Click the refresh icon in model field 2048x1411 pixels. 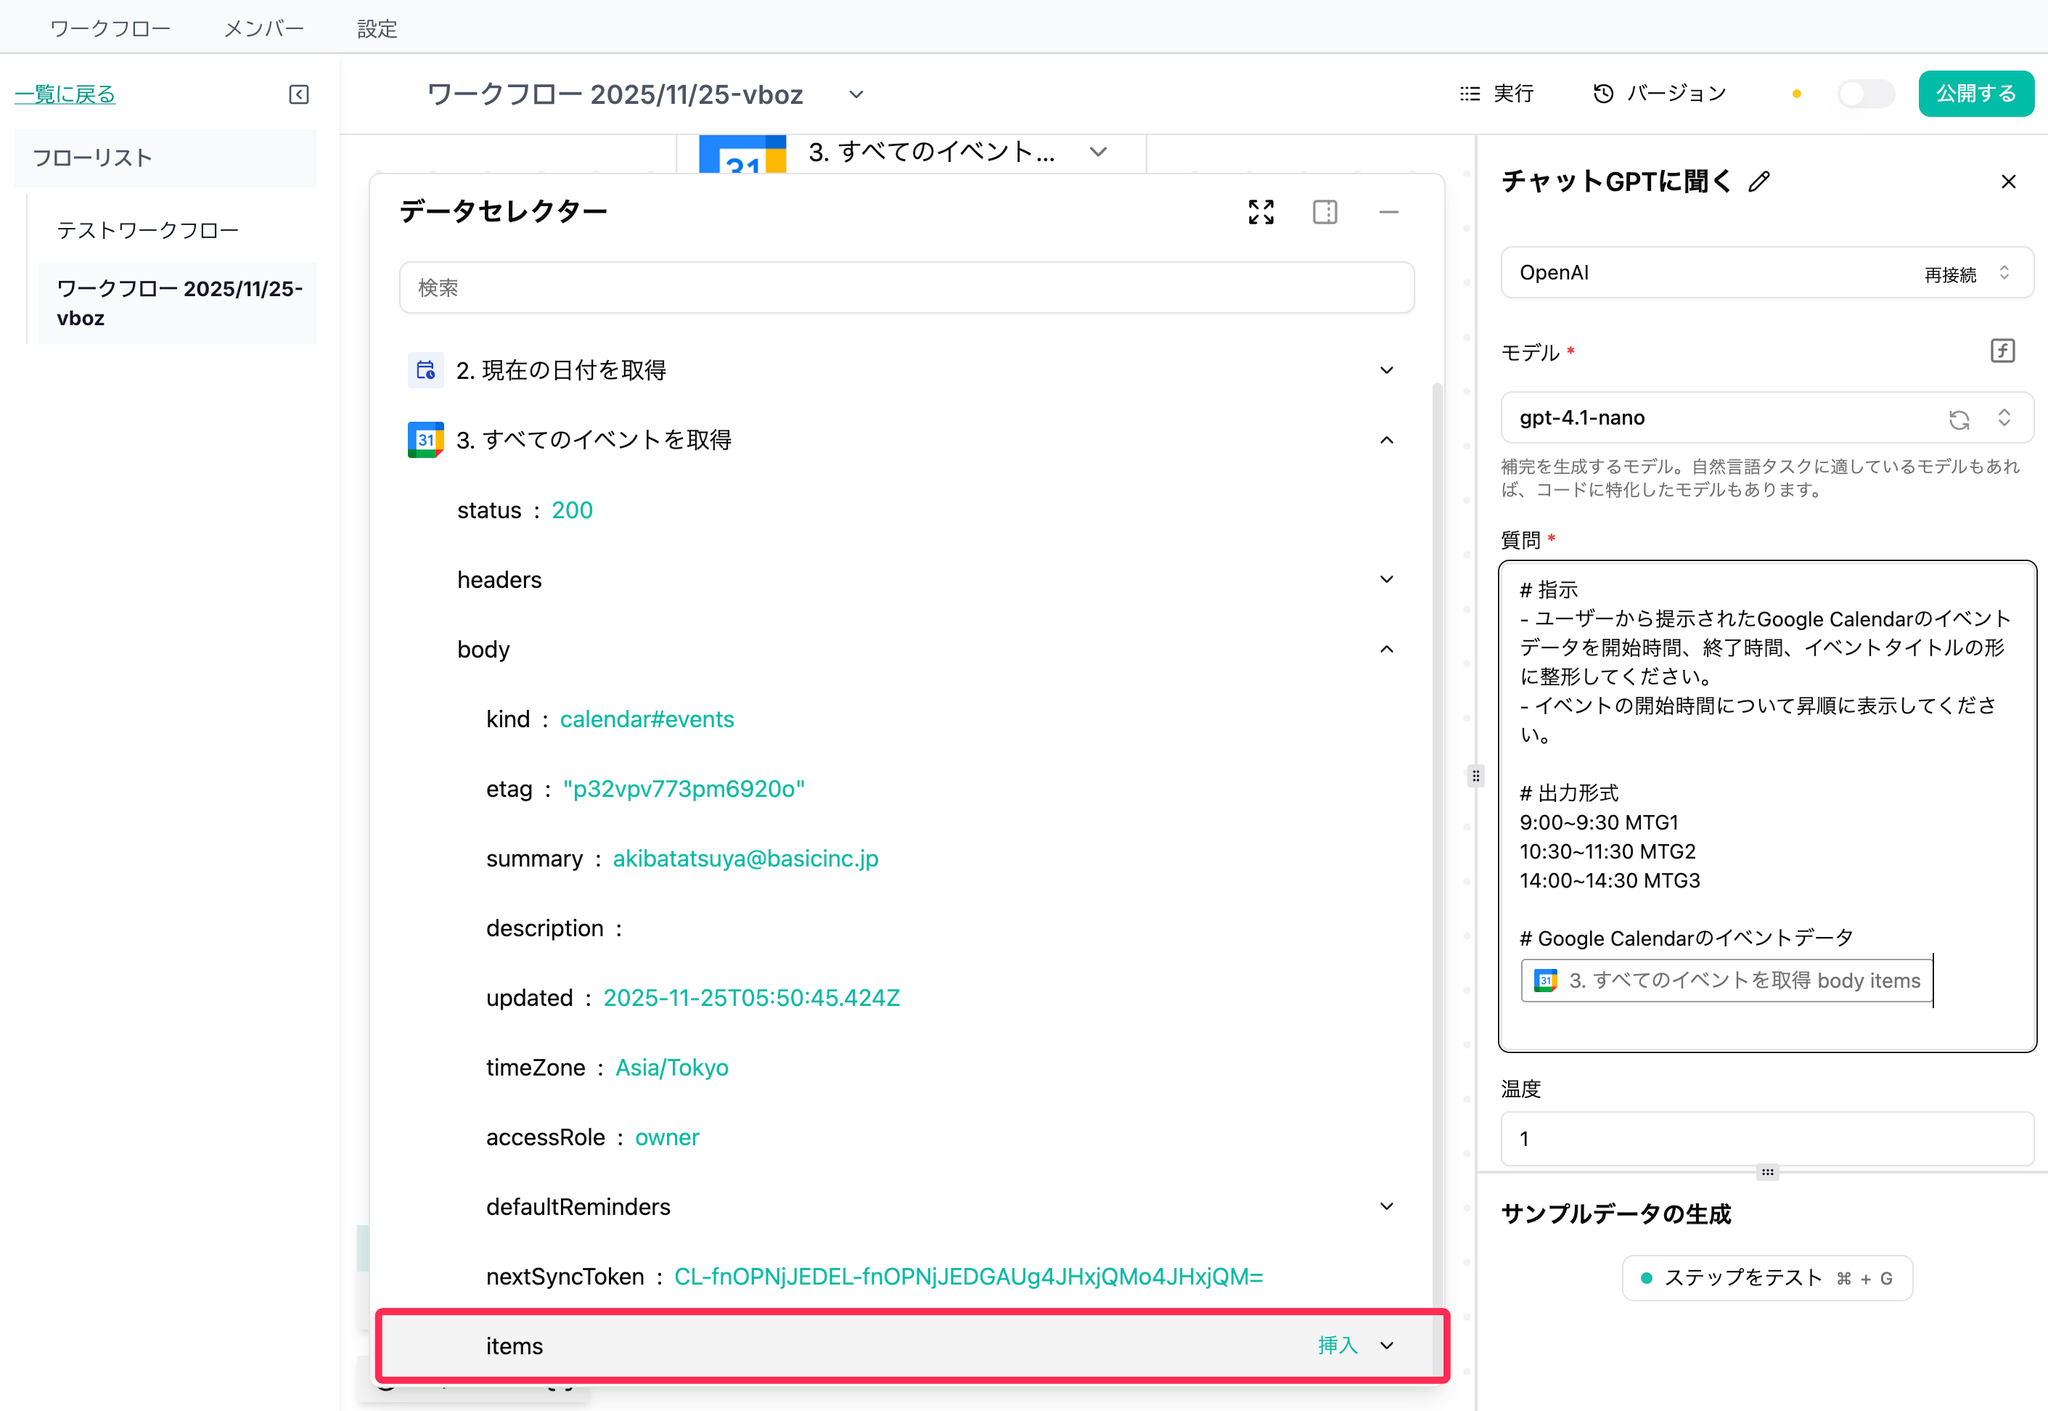(x=1959, y=419)
